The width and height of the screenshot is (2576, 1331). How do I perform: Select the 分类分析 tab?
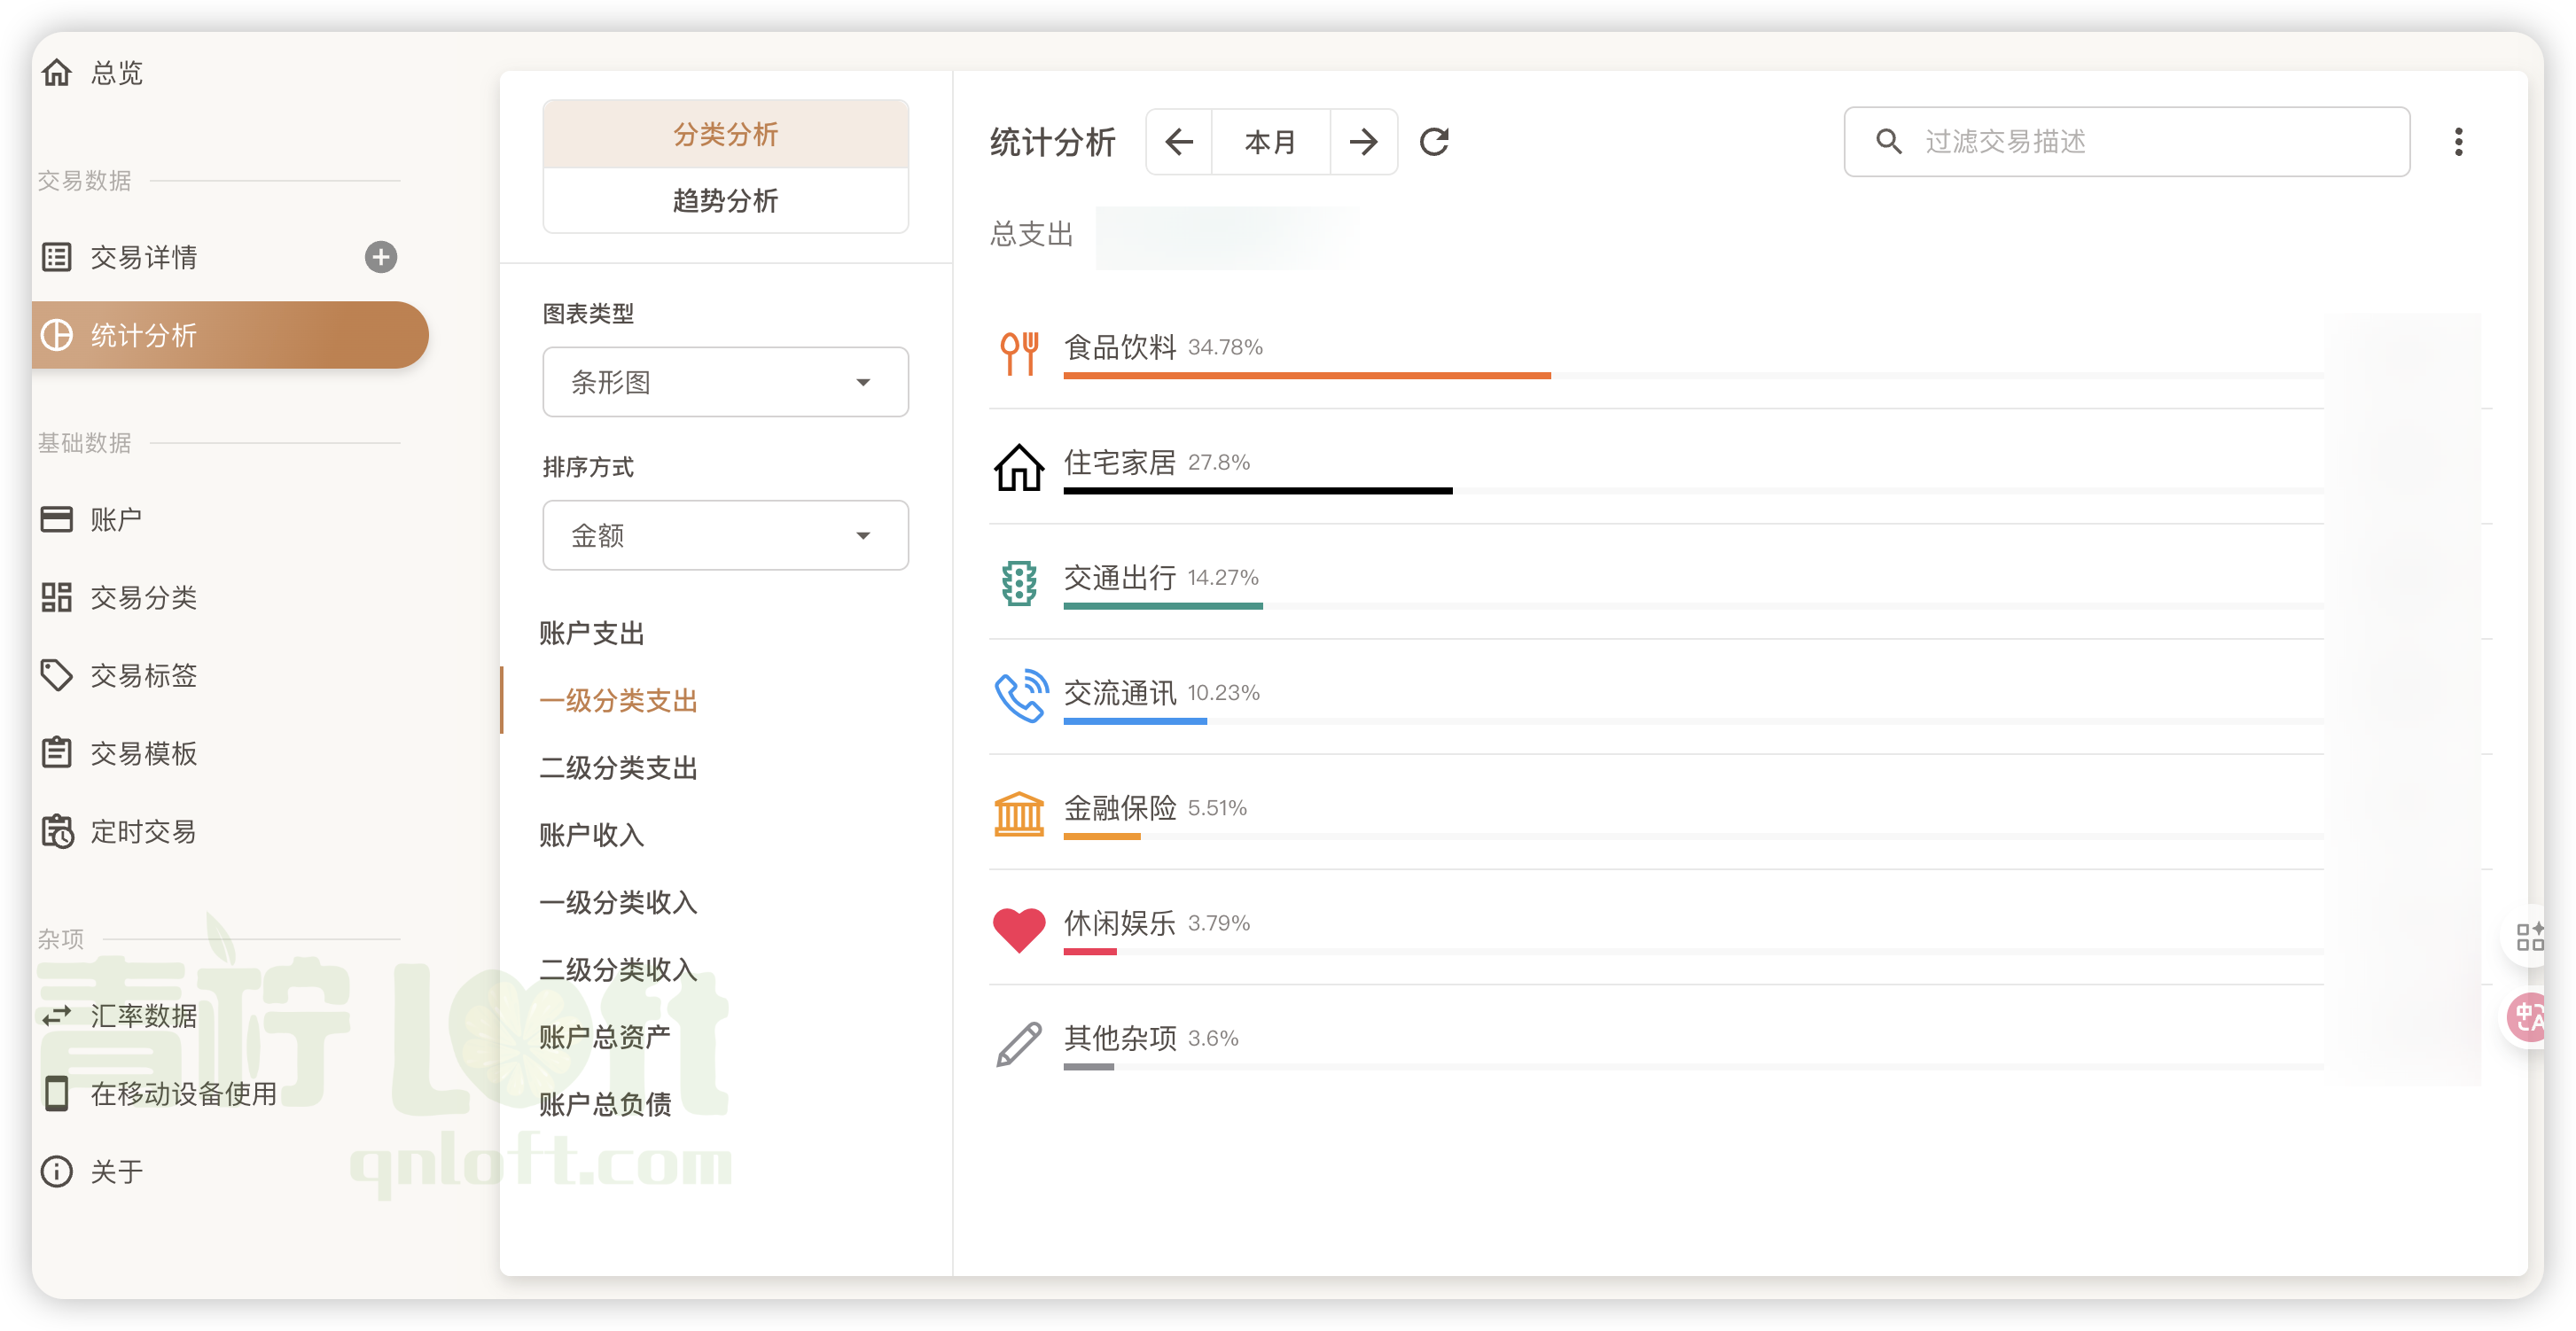(725, 133)
